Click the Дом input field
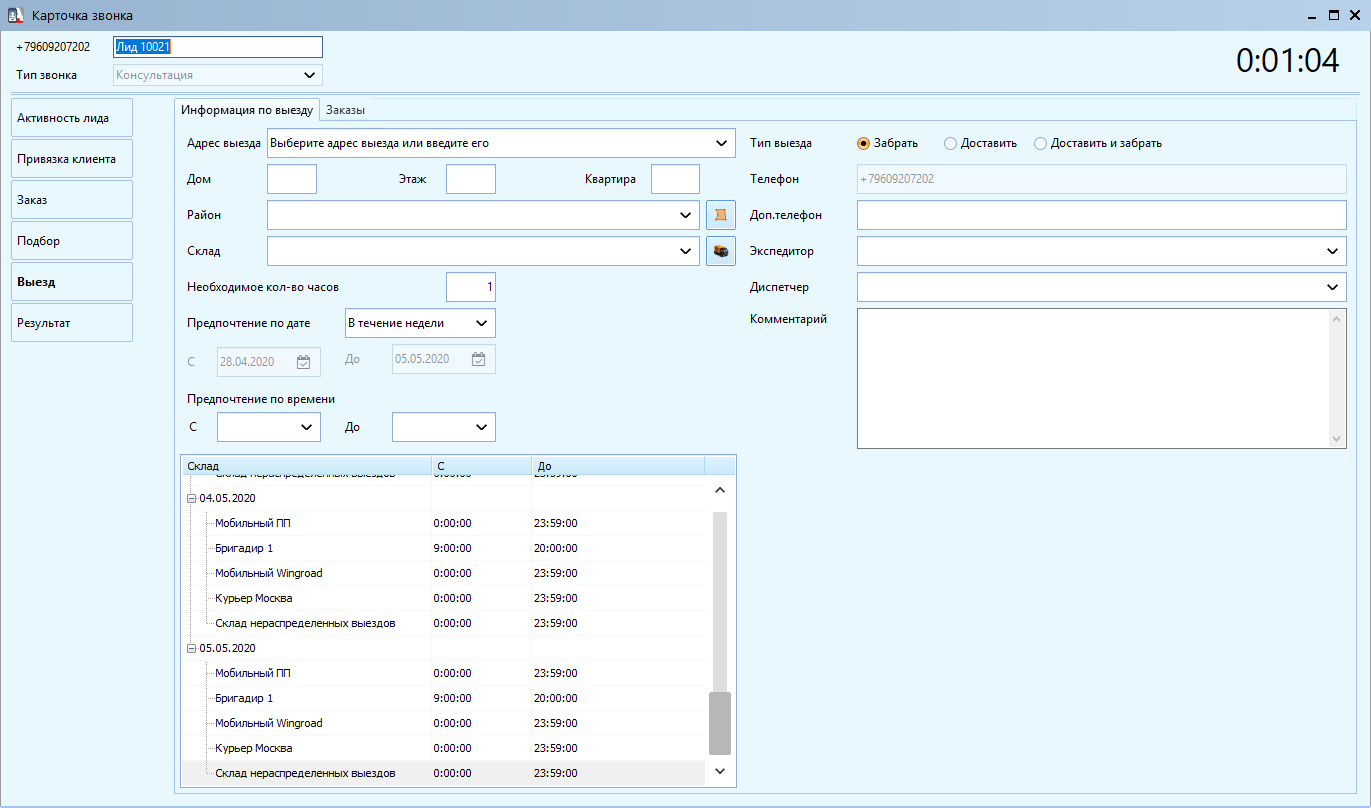 tap(292, 179)
